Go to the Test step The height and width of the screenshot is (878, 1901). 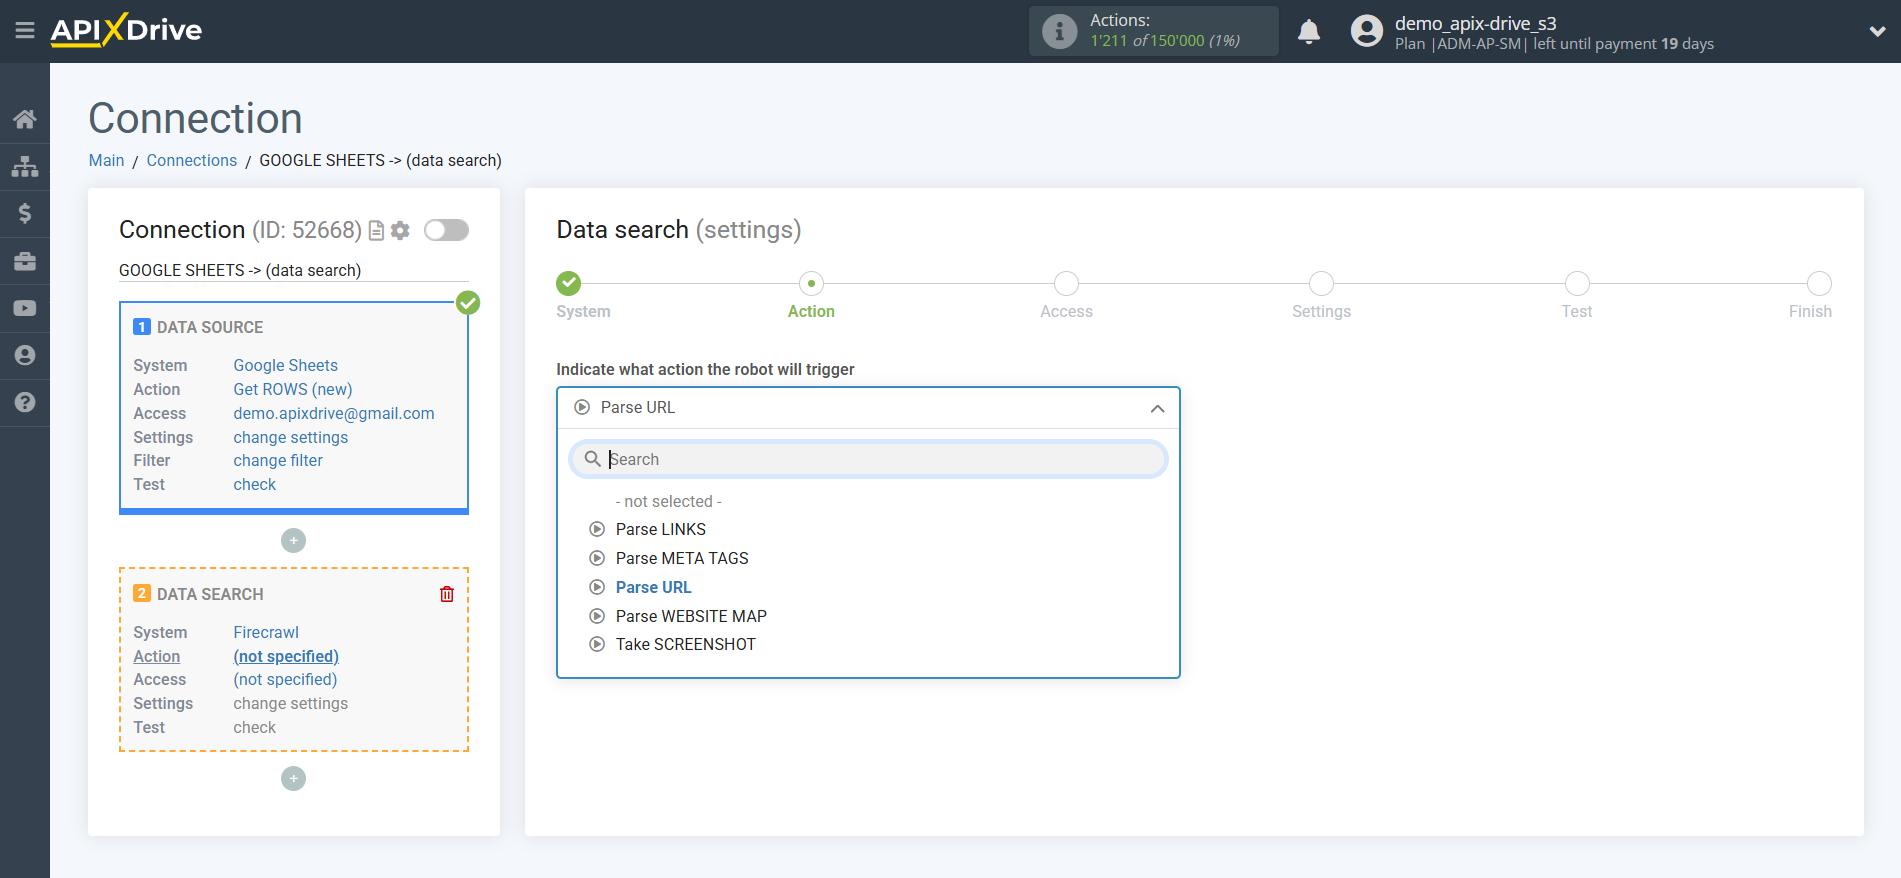tap(1577, 284)
